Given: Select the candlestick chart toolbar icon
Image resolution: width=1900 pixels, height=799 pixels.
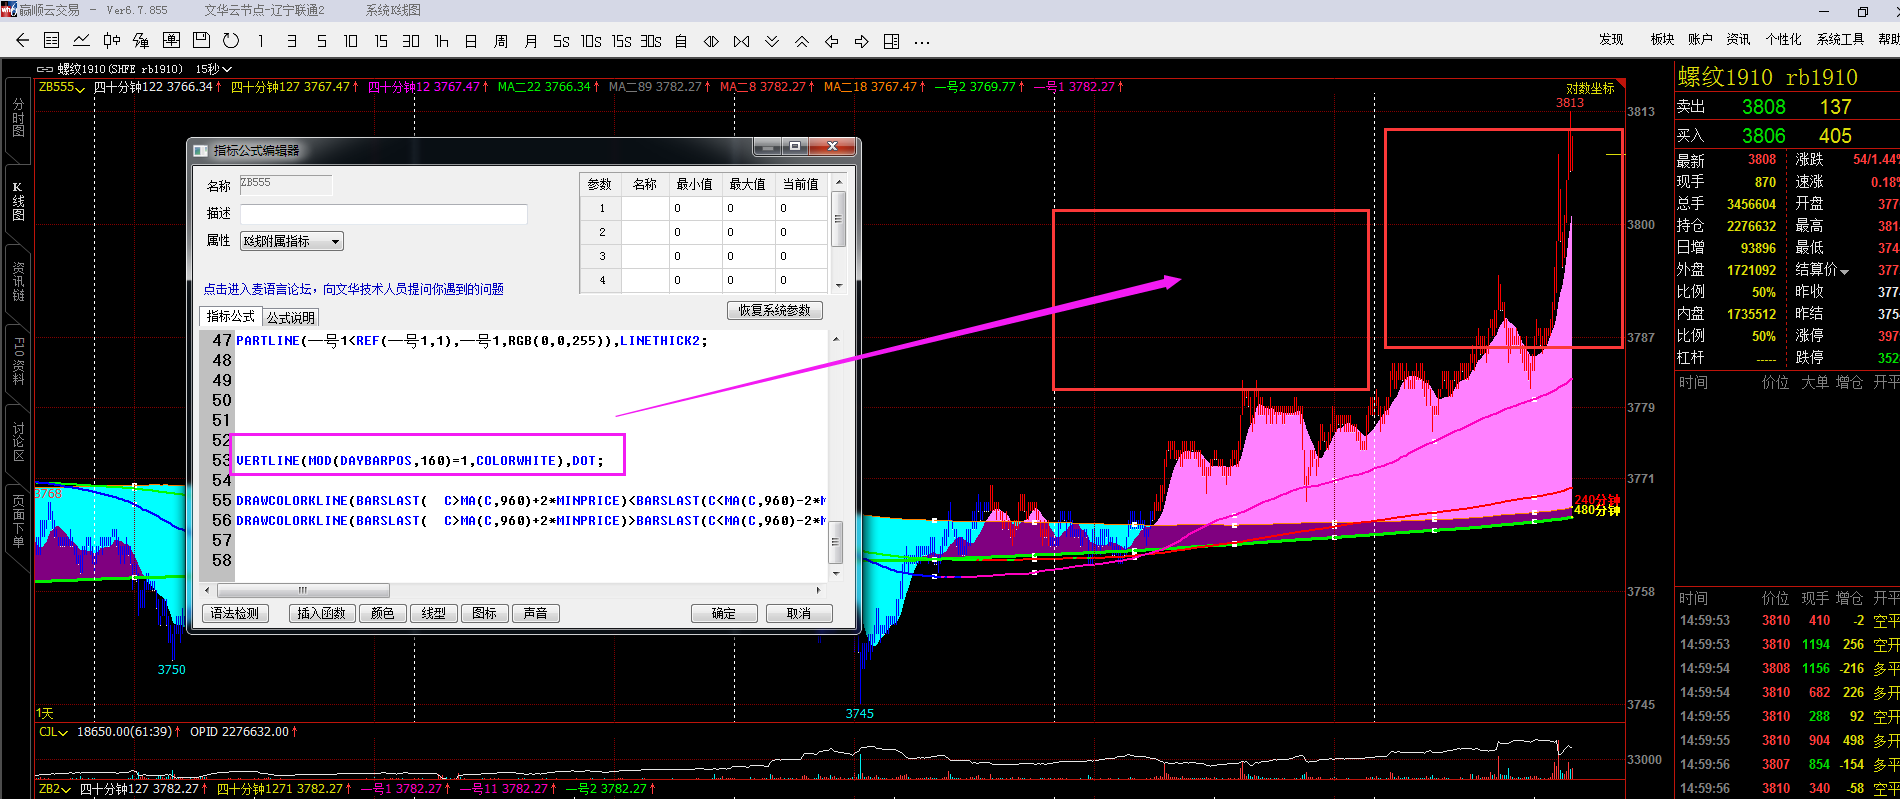Looking at the screenshot, I should [112, 41].
